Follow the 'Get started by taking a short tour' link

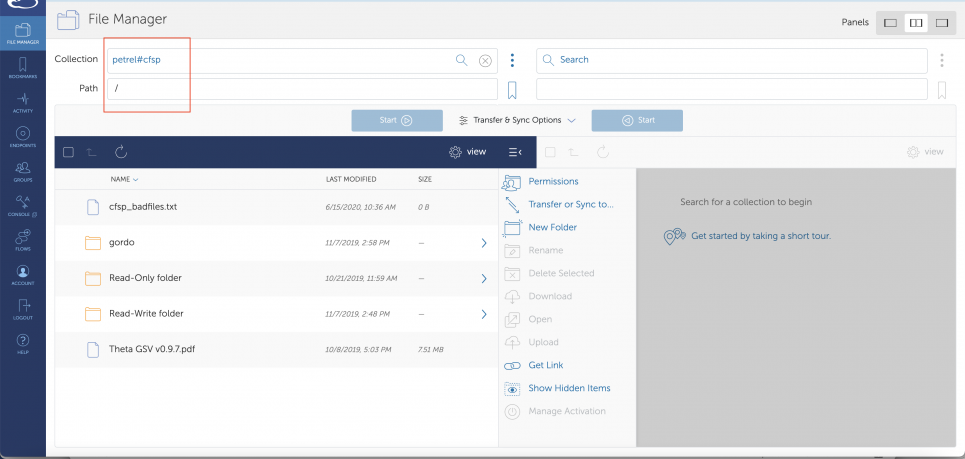pos(760,236)
